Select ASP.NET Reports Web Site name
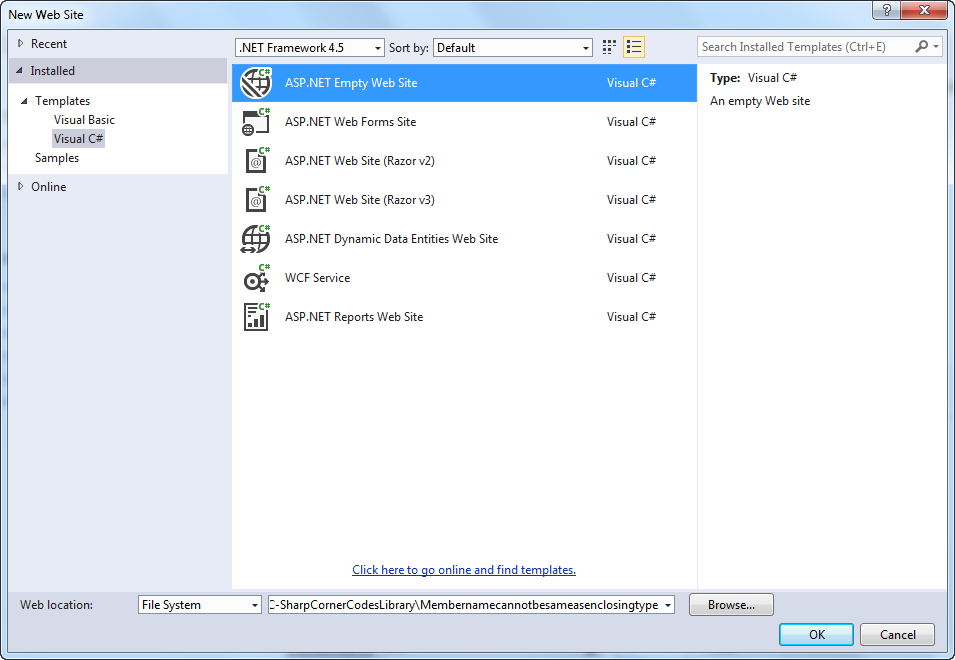The width and height of the screenshot is (955, 660). click(354, 317)
